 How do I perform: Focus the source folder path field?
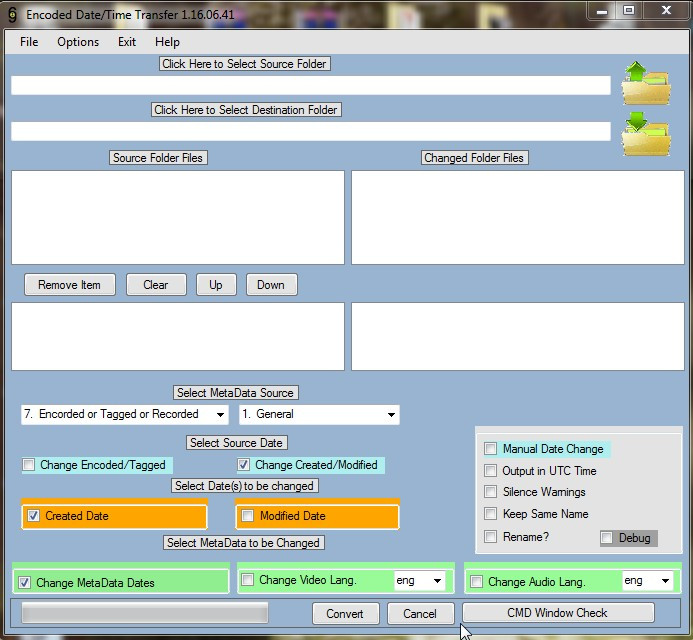click(x=311, y=85)
